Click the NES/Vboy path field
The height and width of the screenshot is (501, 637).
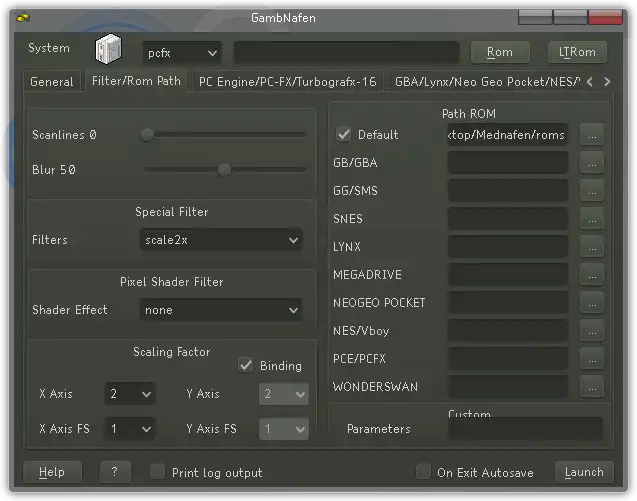point(507,331)
